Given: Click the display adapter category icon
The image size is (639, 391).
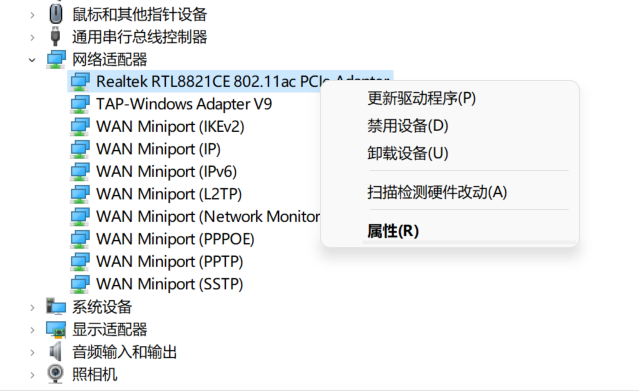Looking at the screenshot, I should tap(56, 329).
